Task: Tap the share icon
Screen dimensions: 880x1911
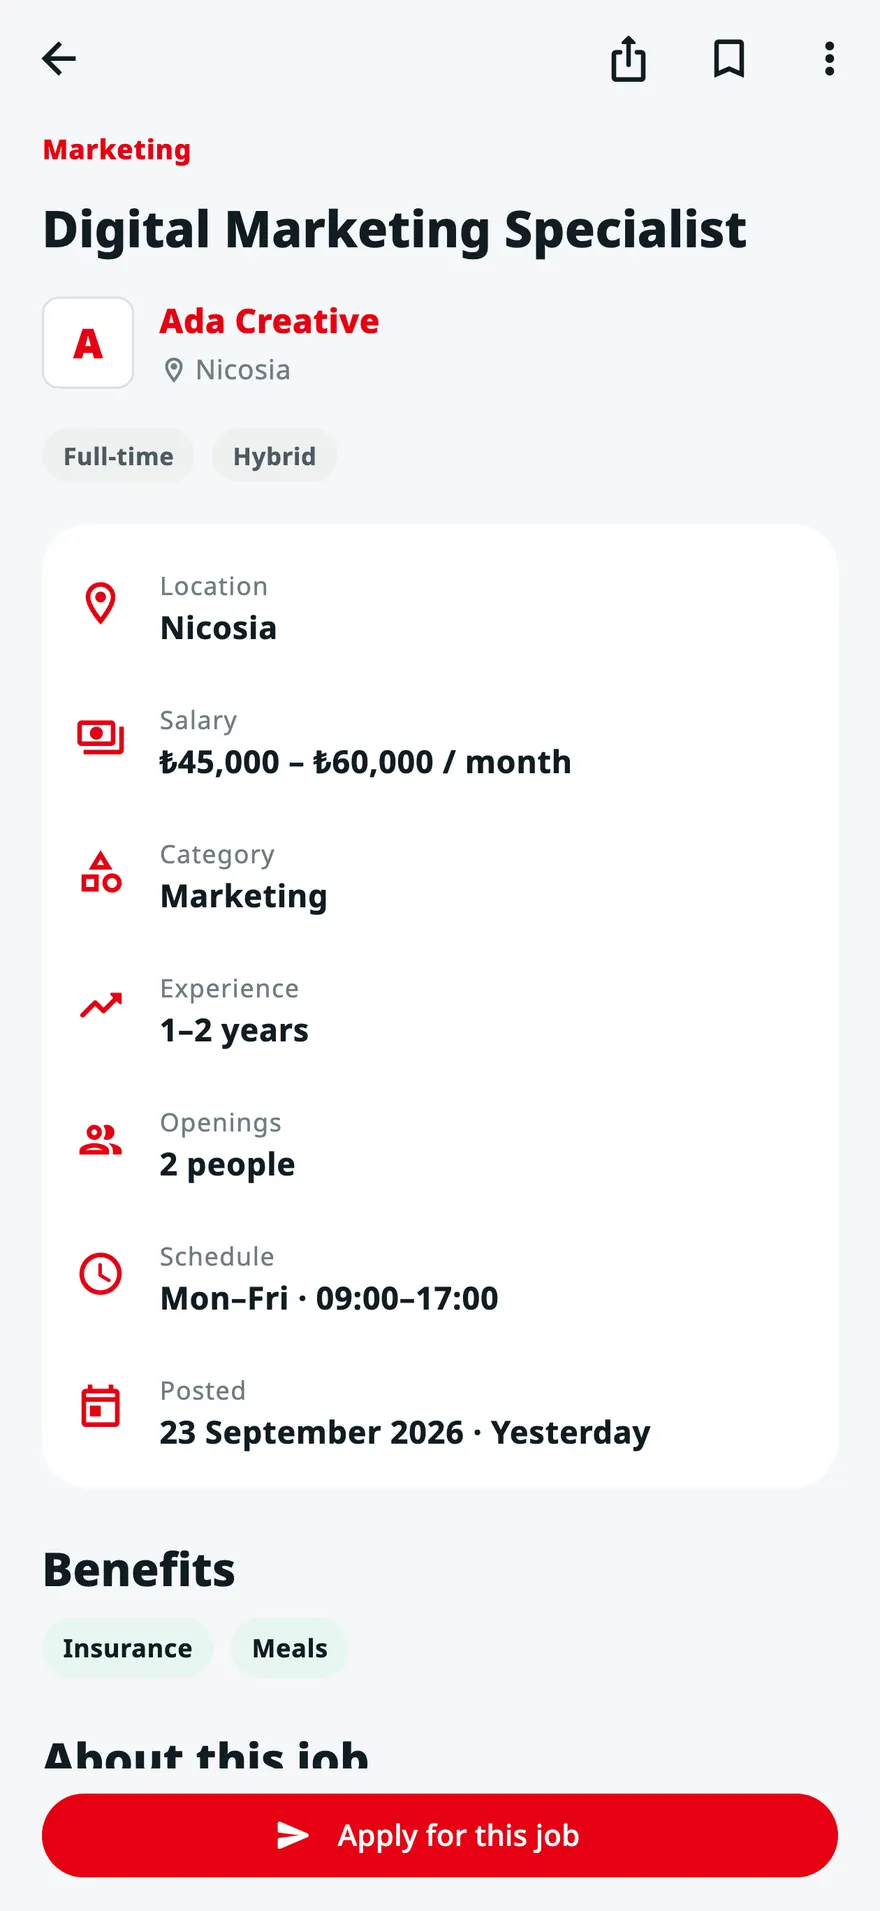Action: click(x=629, y=59)
